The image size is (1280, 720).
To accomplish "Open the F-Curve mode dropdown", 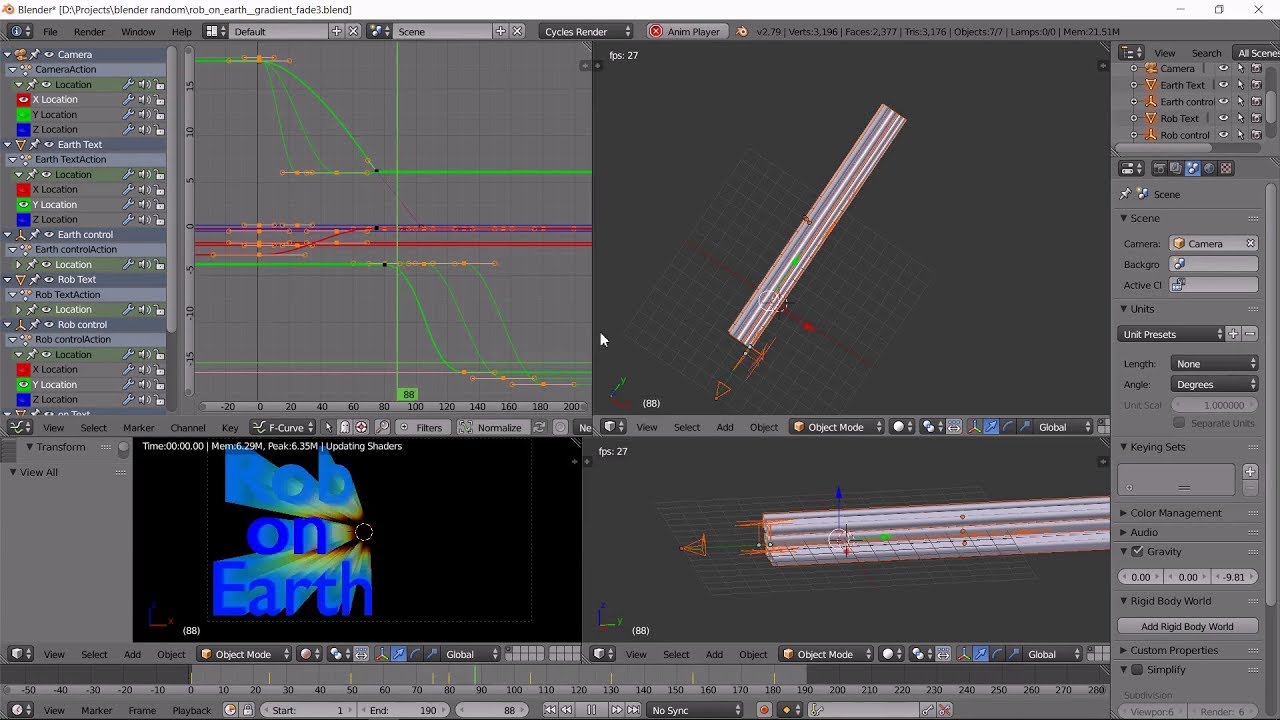I will (285, 427).
